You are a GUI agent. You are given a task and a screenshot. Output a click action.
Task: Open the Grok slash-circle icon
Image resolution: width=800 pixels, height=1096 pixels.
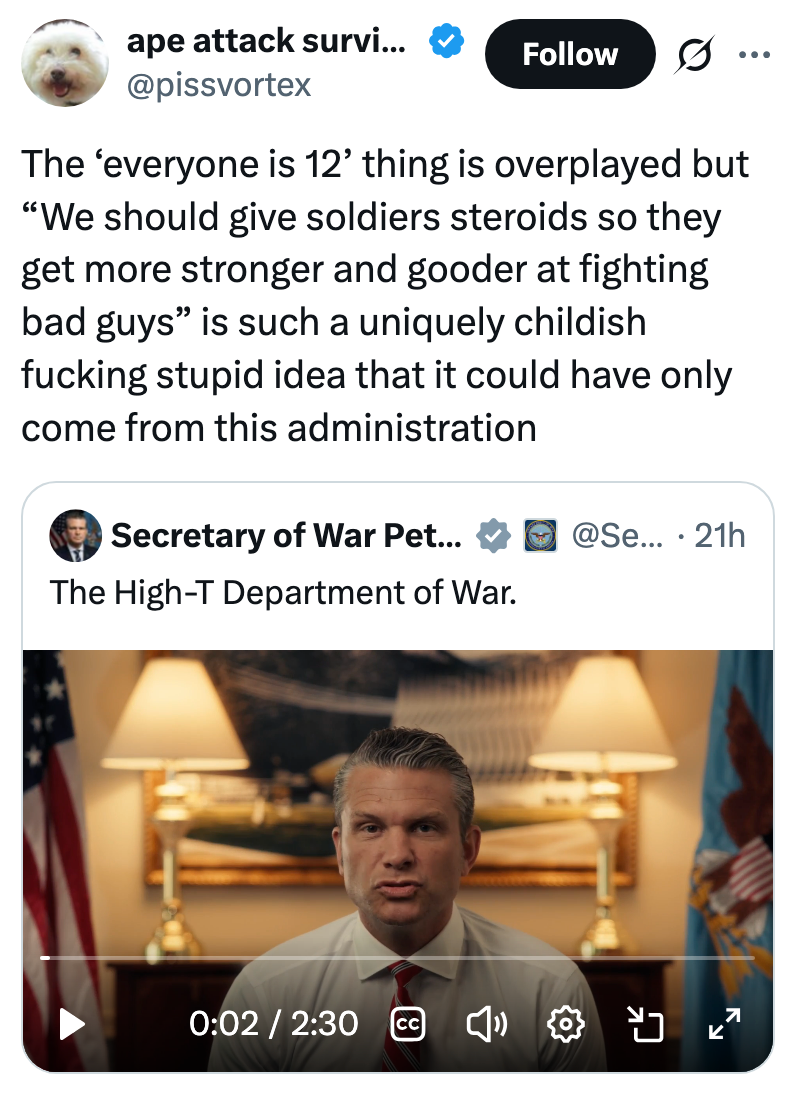pyautogui.click(x=692, y=55)
